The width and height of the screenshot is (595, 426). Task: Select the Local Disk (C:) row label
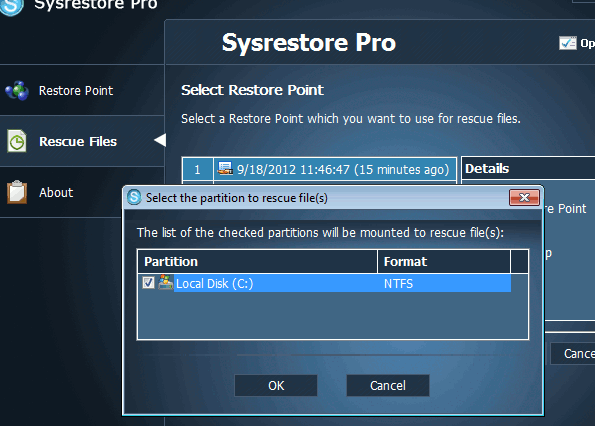[214, 284]
